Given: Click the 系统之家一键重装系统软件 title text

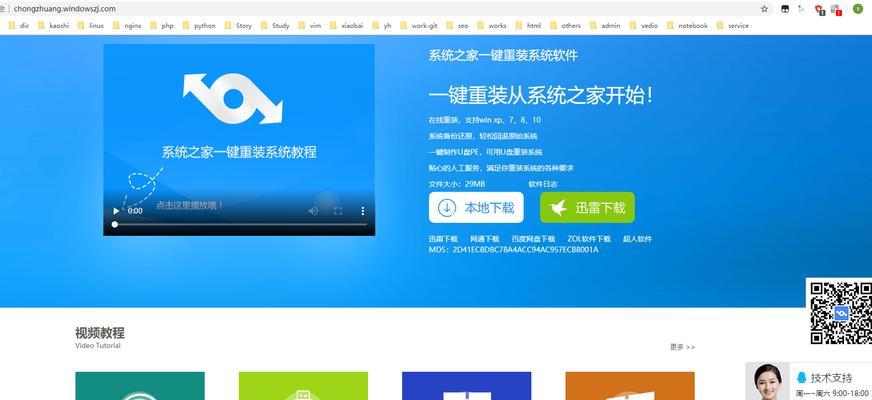Looking at the screenshot, I should (503, 55).
